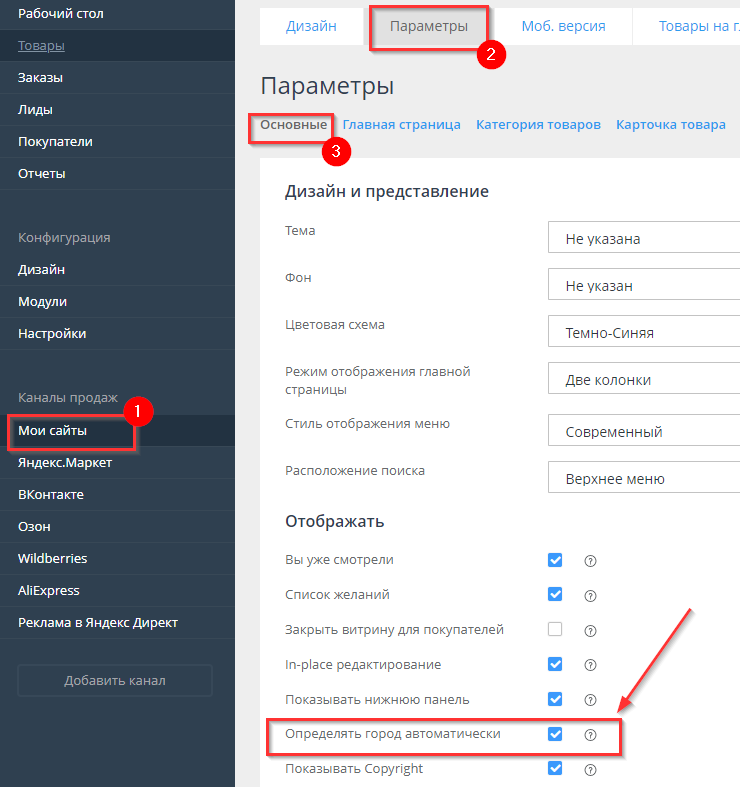
Task: Open the 'Моб. версия' tab
Action: click(x=563, y=26)
